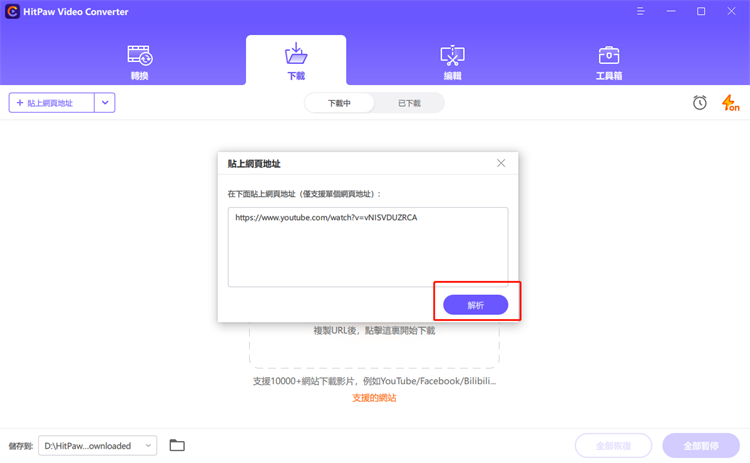Open the output folder icon
The height and width of the screenshot is (463, 750).
177,445
